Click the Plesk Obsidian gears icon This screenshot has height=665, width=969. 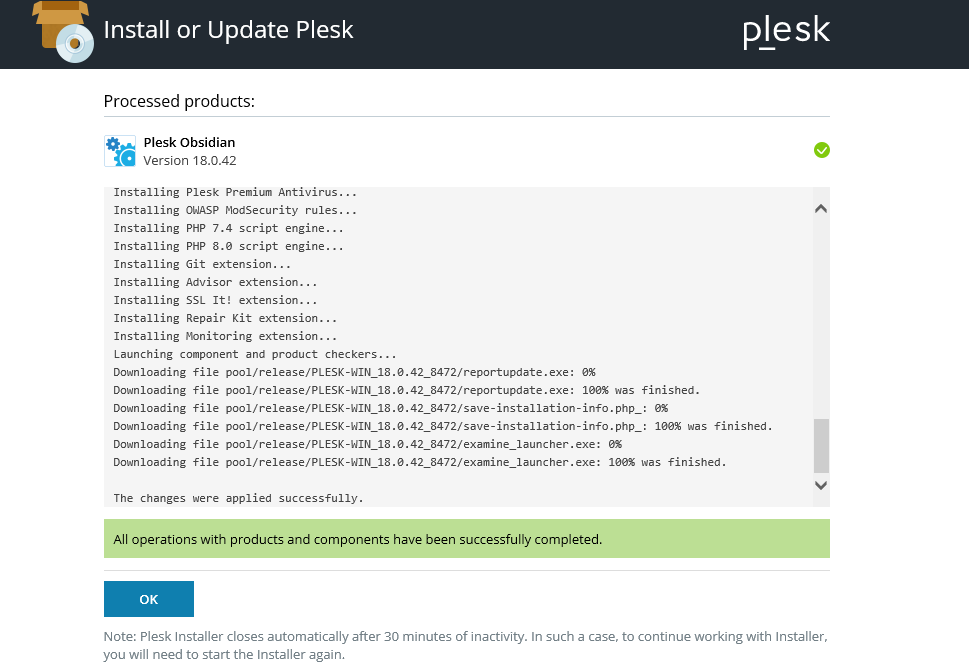click(x=120, y=151)
